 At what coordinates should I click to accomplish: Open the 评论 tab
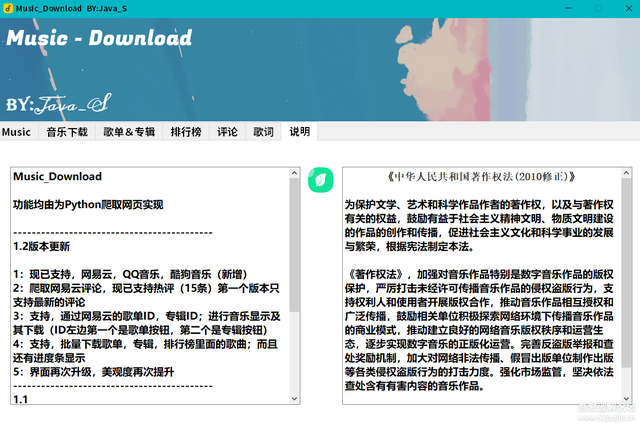[x=227, y=132]
